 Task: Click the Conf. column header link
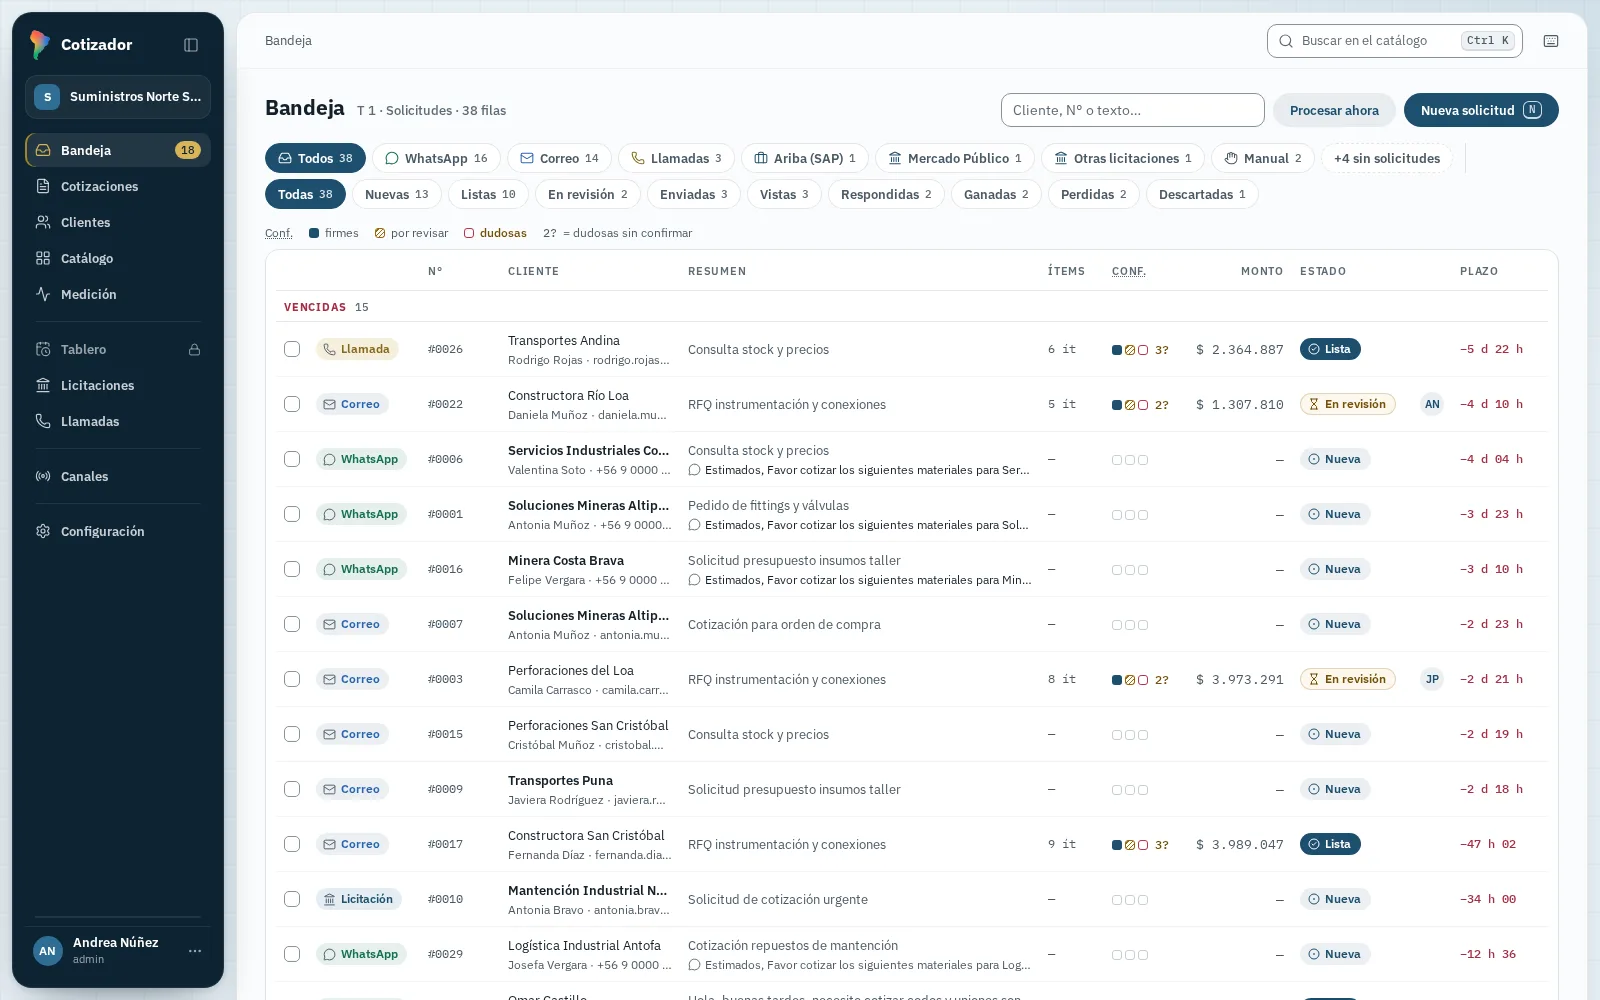(1129, 272)
